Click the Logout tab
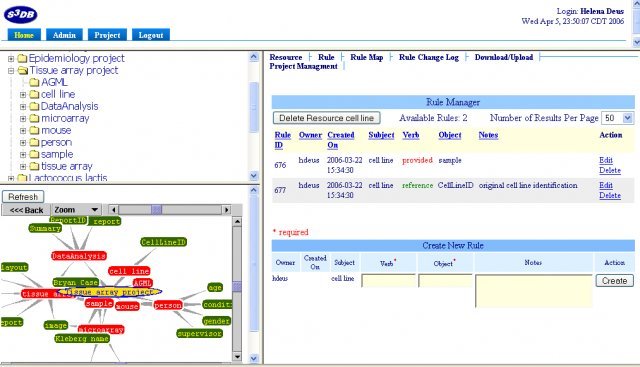Screen dimensions: 640x367 coord(151,35)
